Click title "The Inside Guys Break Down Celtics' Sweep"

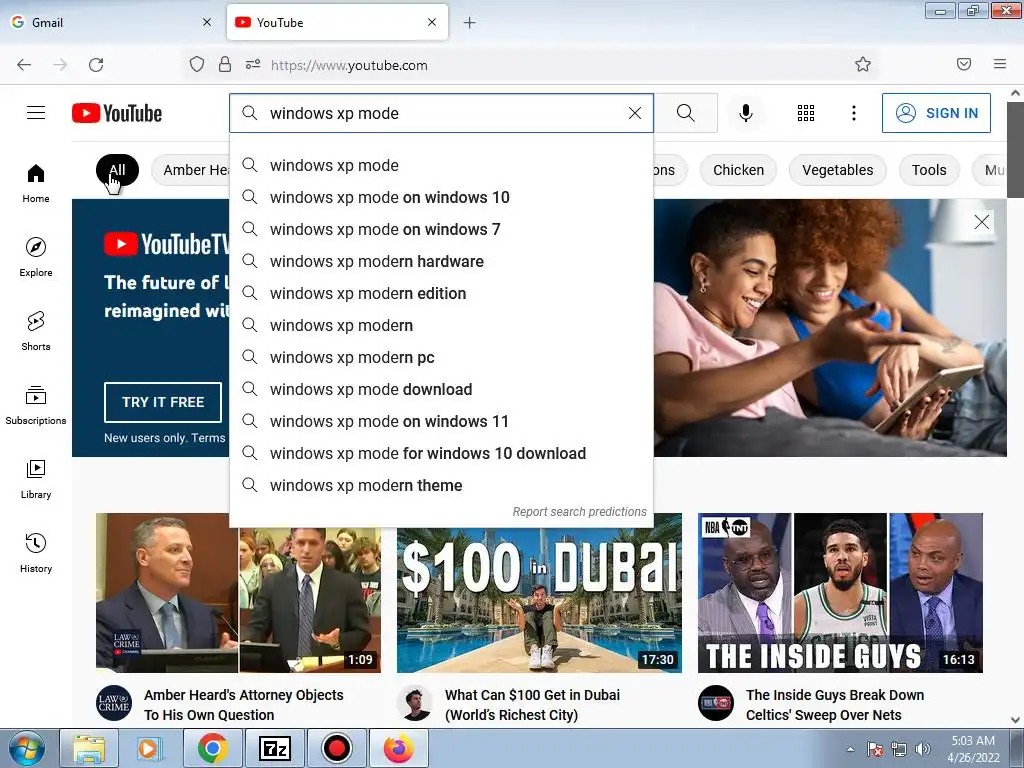tap(835, 705)
